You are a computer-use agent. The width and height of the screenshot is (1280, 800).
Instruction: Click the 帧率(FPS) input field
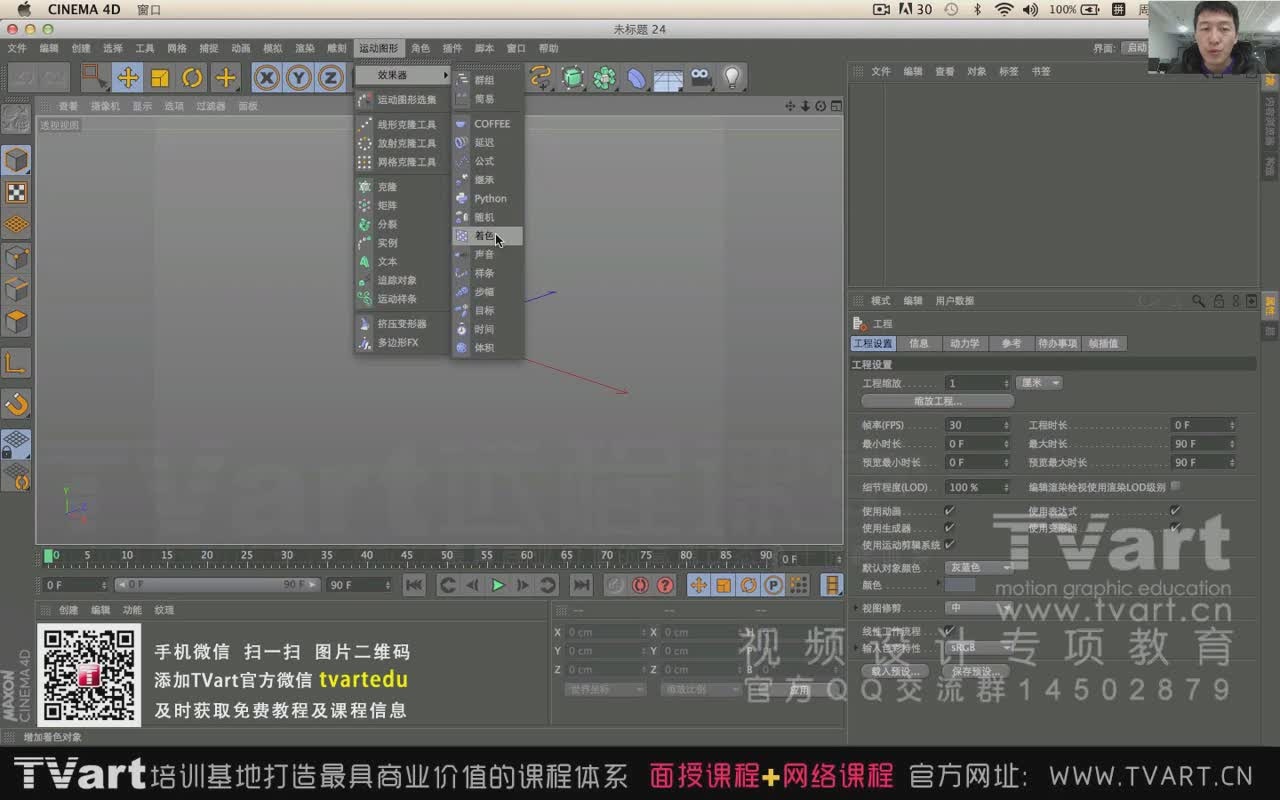[x=978, y=425]
